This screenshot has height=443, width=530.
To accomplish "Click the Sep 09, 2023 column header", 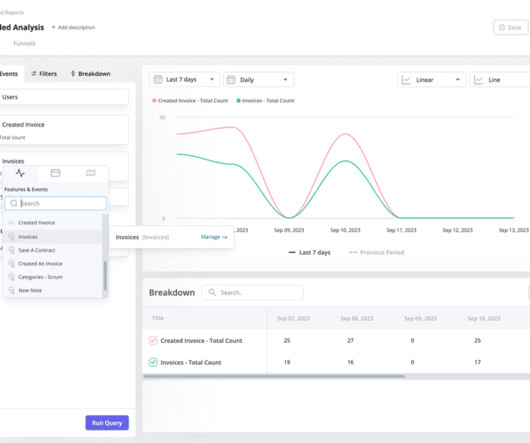I will [x=420, y=318].
